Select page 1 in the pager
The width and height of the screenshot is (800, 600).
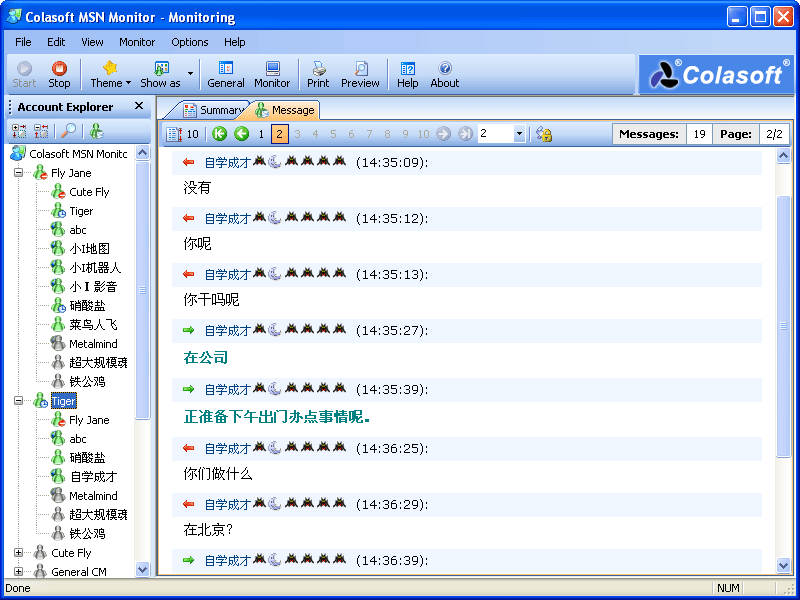click(x=261, y=134)
